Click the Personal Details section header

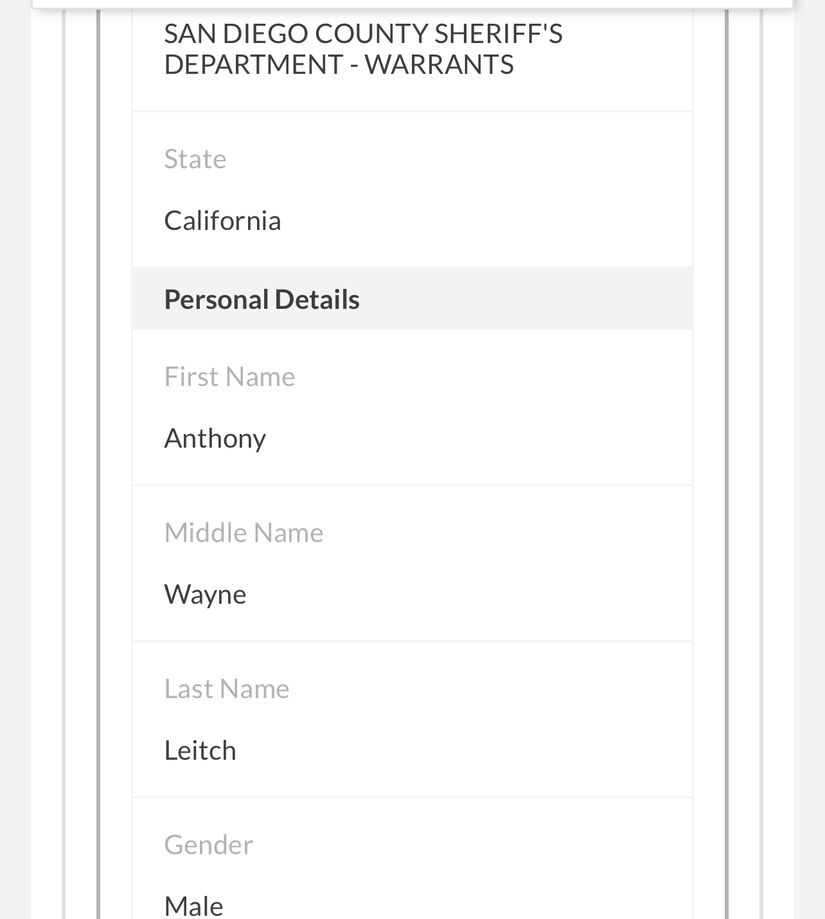point(412,299)
